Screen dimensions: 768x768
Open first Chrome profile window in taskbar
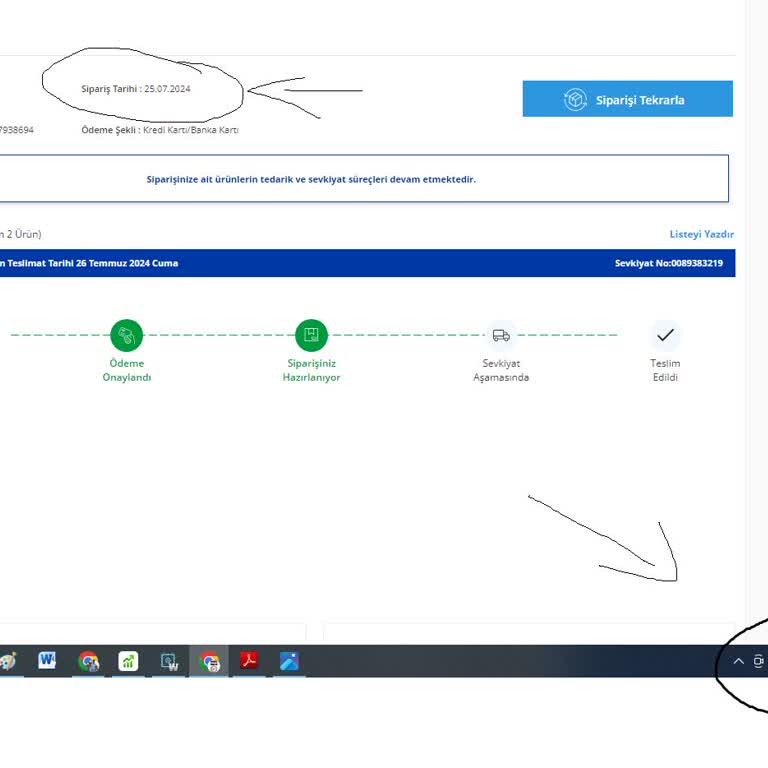[x=88, y=661]
